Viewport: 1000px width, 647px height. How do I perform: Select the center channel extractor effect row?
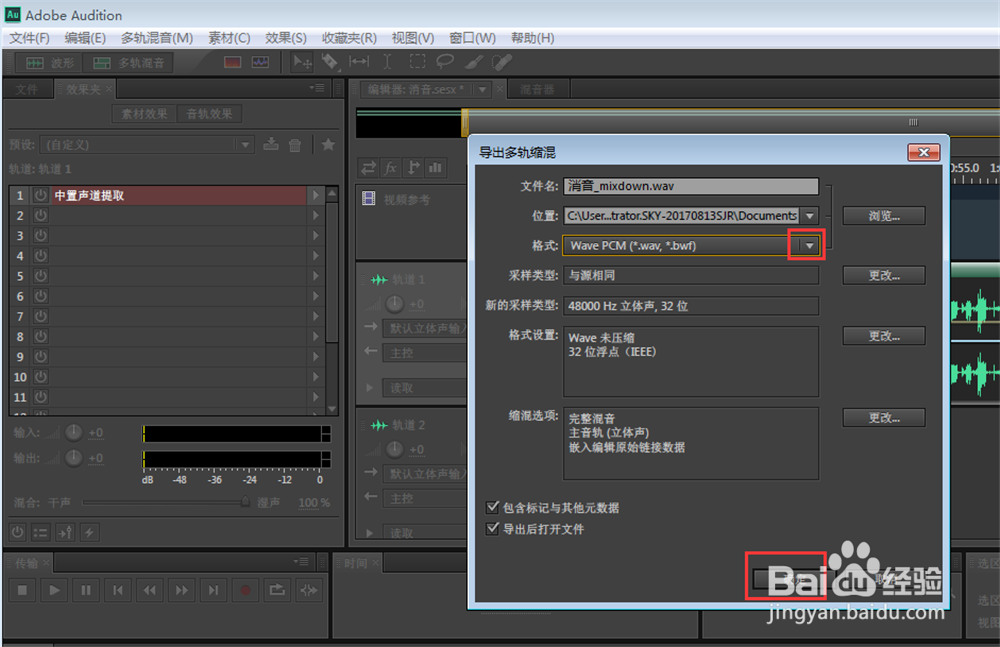click(179, 195)
